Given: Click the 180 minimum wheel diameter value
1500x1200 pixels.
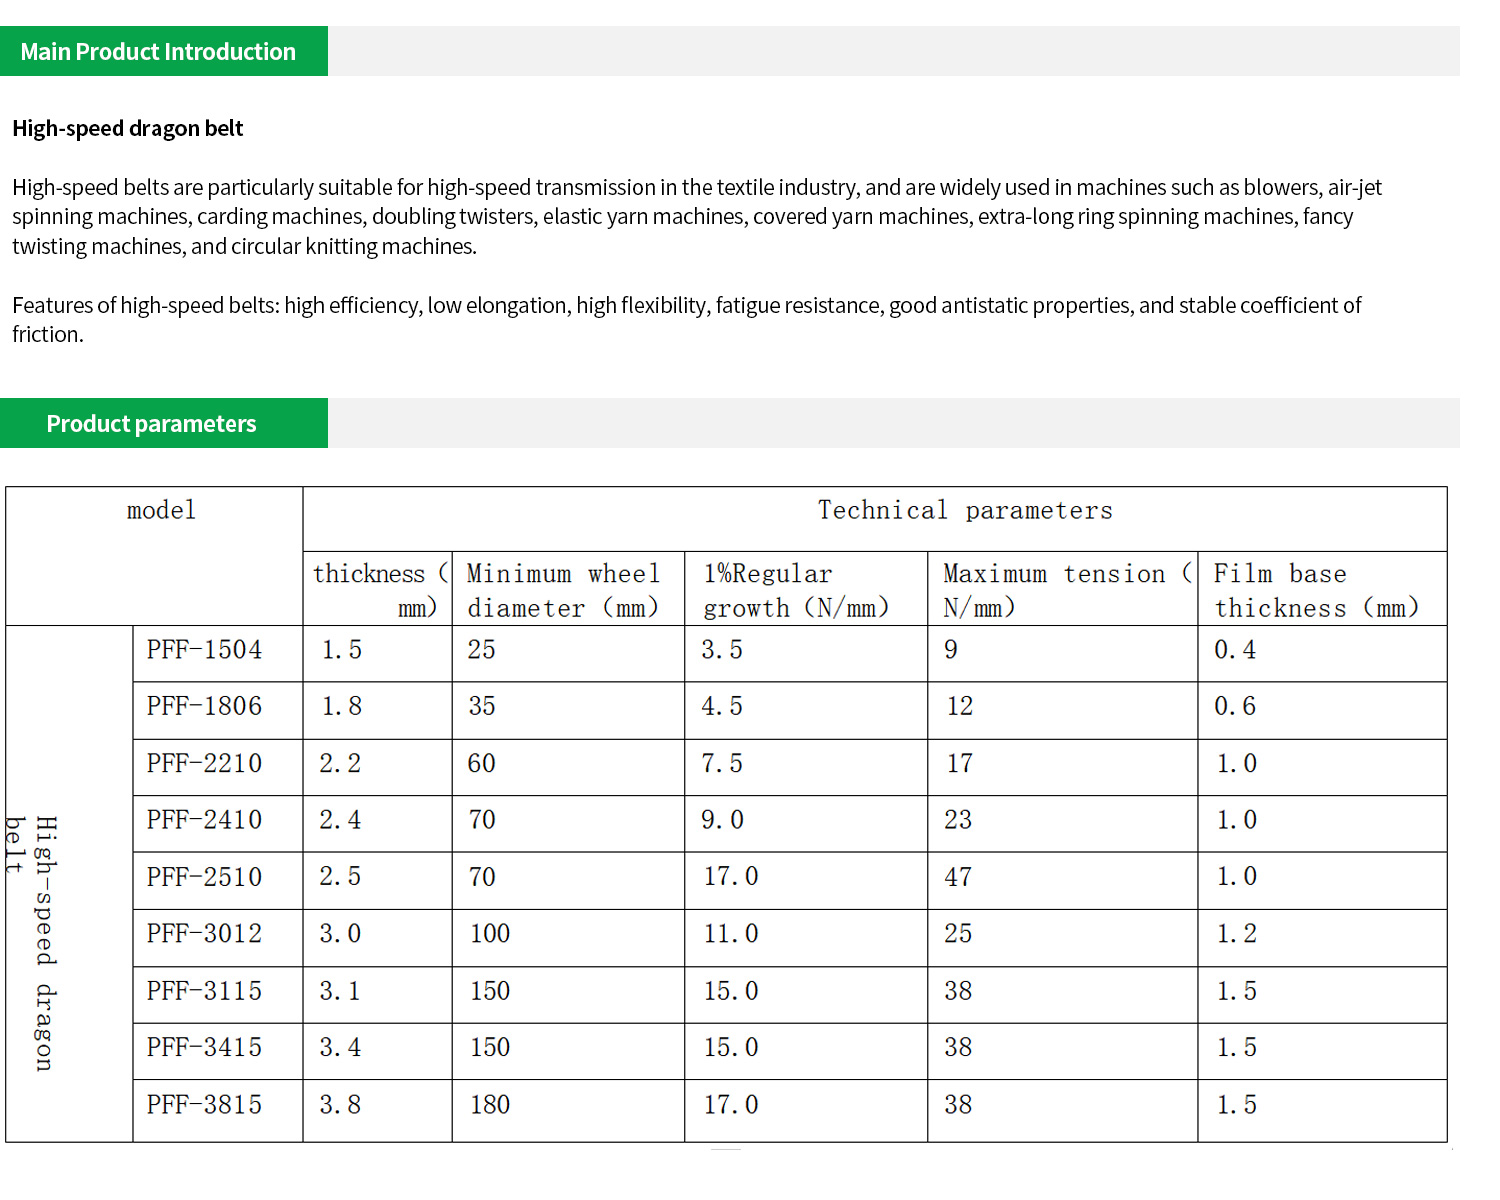Looking at the screenshot, I should (x=490, y=1105).
